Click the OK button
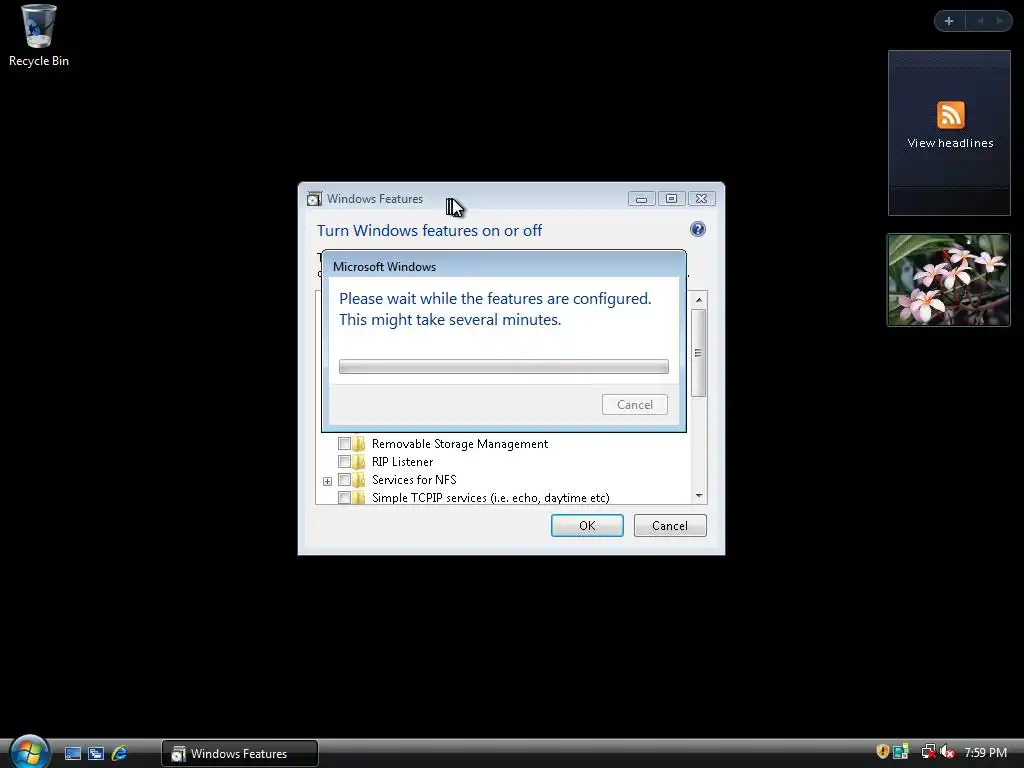Screen dimensions: 1024x768 [x=587, y=526]
